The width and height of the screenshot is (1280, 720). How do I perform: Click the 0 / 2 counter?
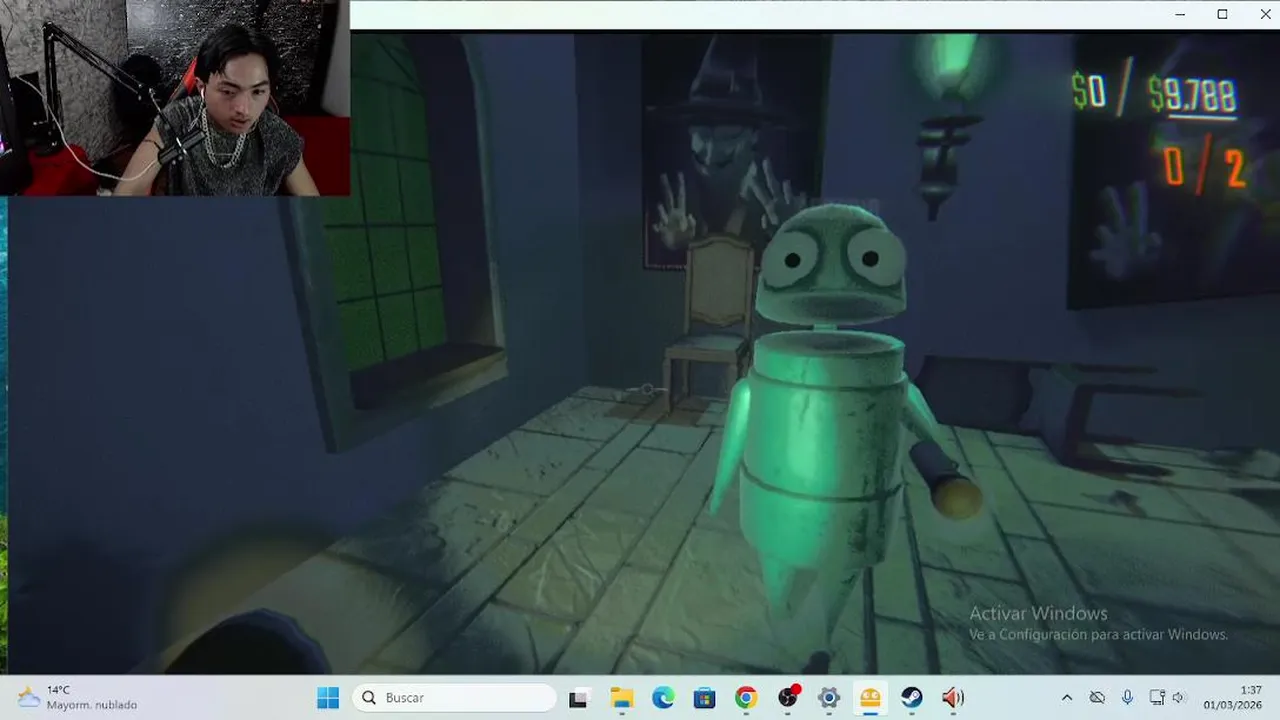tap(1205, 168)
